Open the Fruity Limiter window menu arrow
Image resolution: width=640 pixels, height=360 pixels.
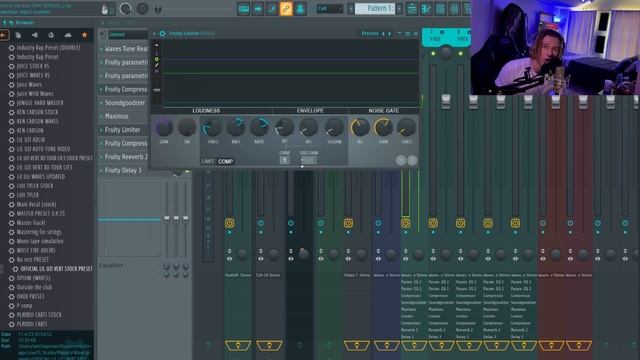tap(155, 33)
